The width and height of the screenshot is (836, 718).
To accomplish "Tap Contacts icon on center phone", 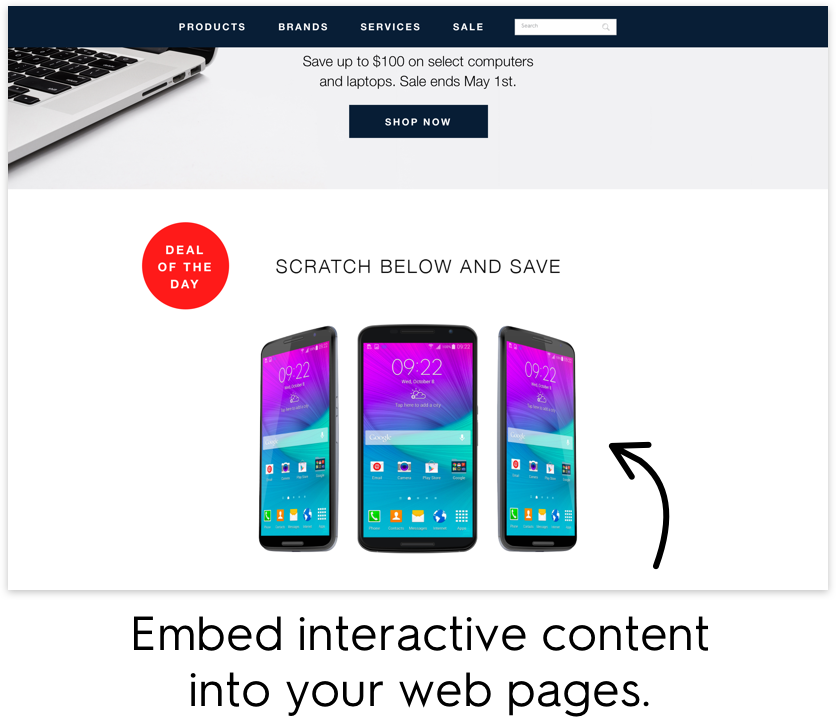I will (396, 516).
